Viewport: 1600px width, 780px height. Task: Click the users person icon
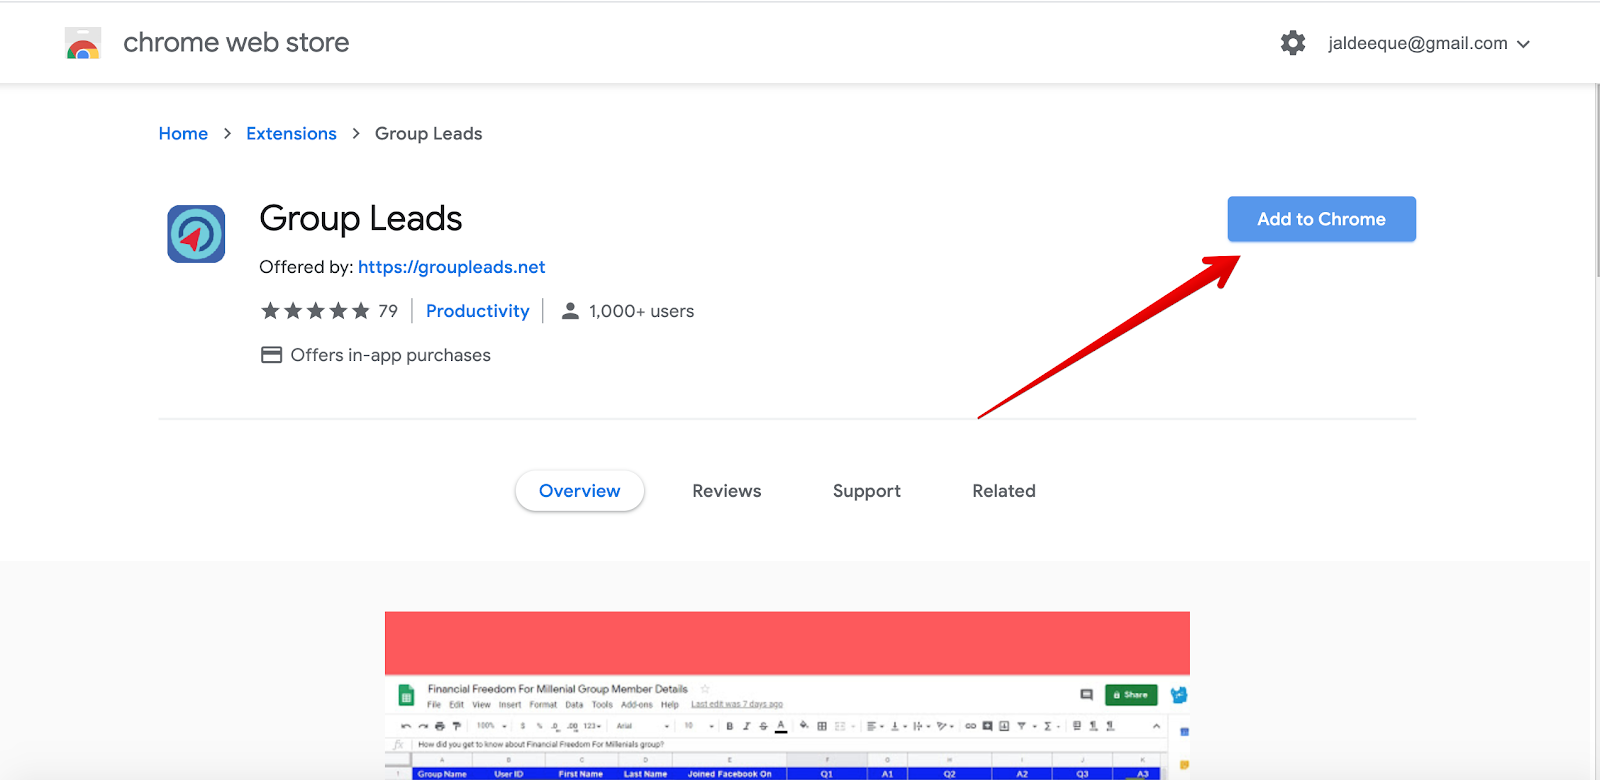pos(570,311)
